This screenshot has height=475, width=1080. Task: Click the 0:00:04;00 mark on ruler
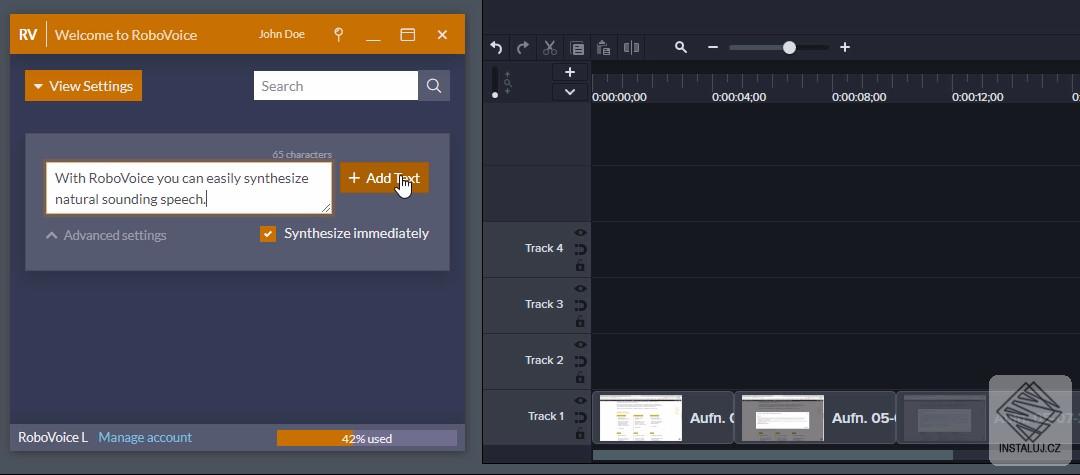click(738, 97)
